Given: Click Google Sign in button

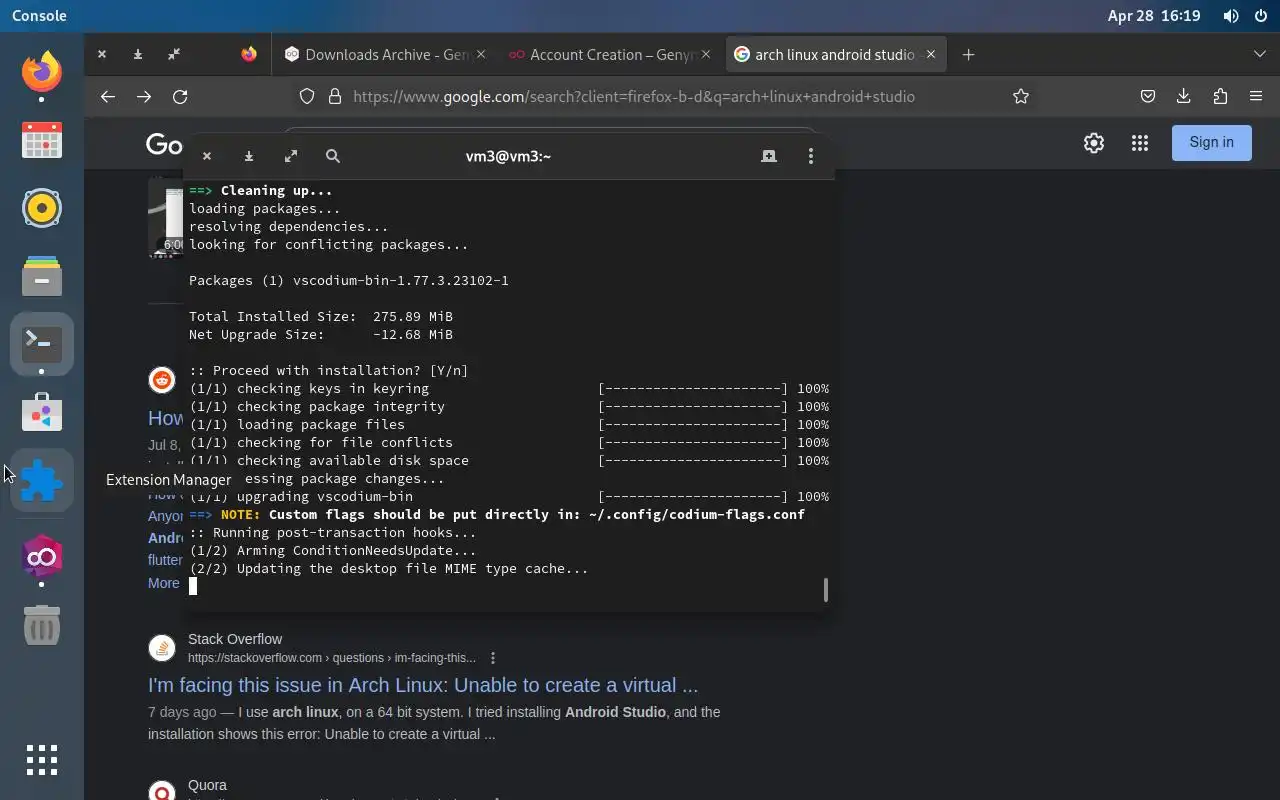Looking at the screenshot, I should (1211, 142).
